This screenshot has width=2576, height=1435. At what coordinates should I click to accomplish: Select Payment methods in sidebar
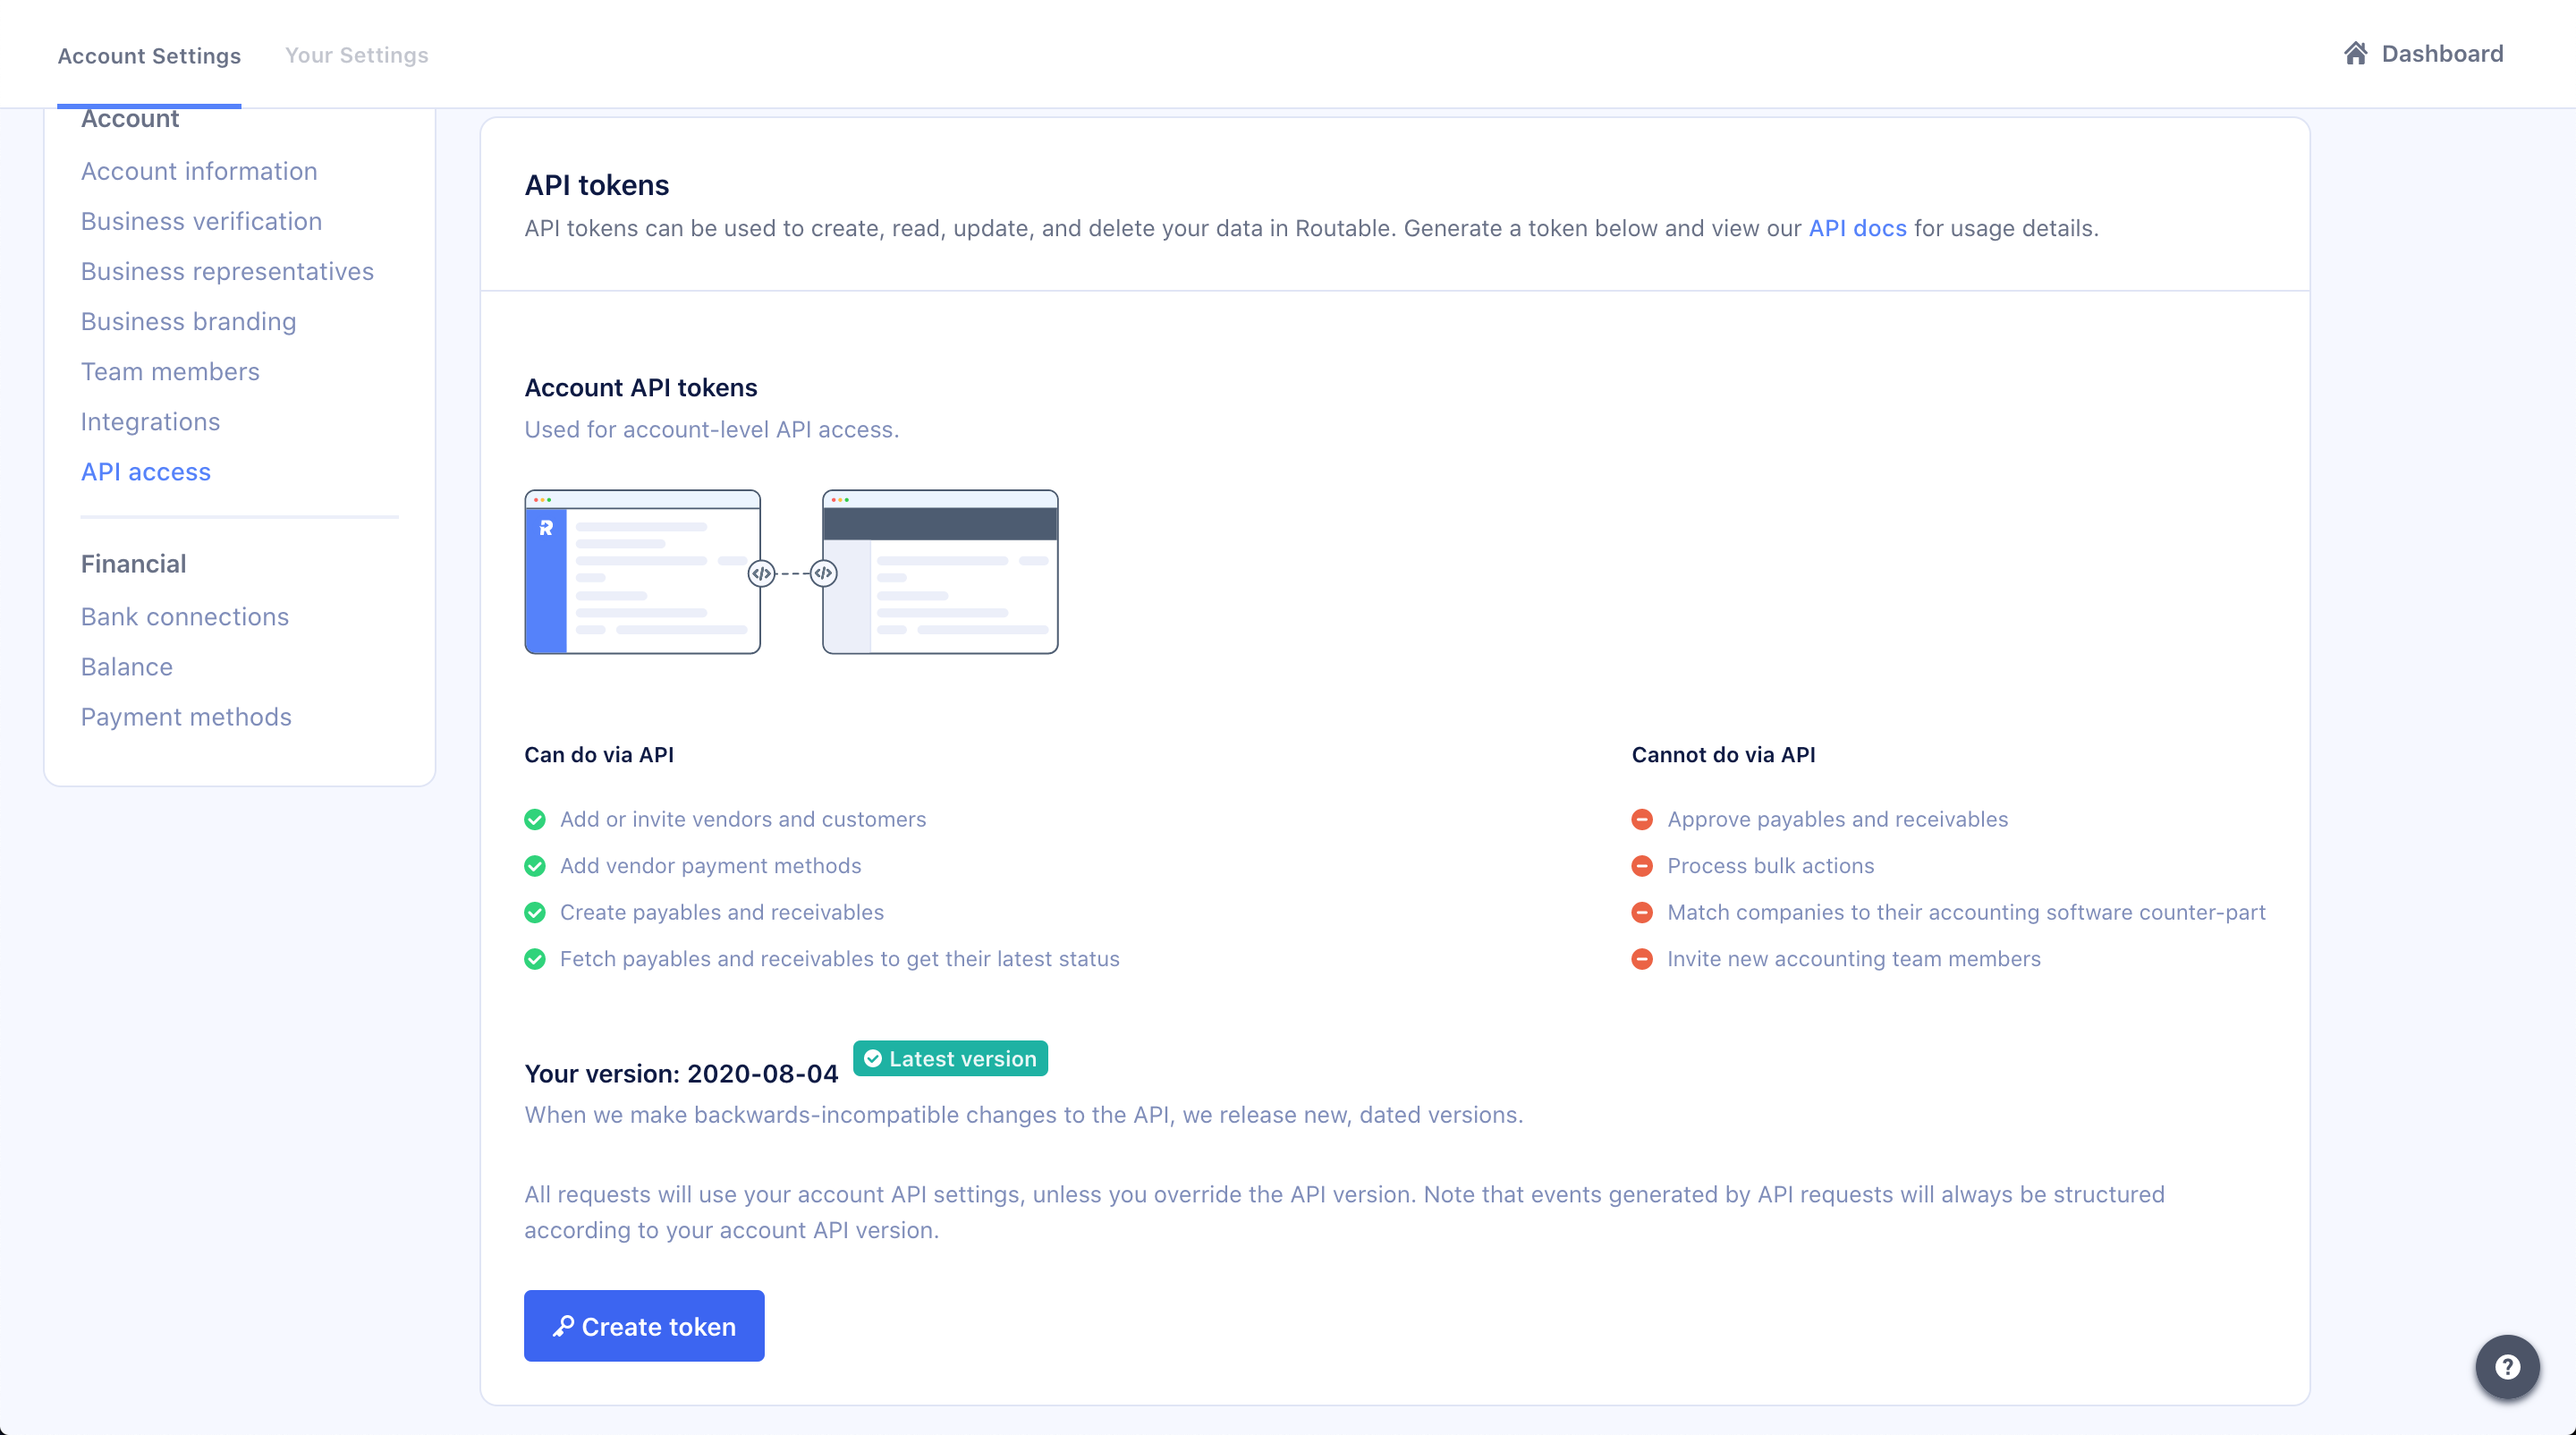coord(186,716)
